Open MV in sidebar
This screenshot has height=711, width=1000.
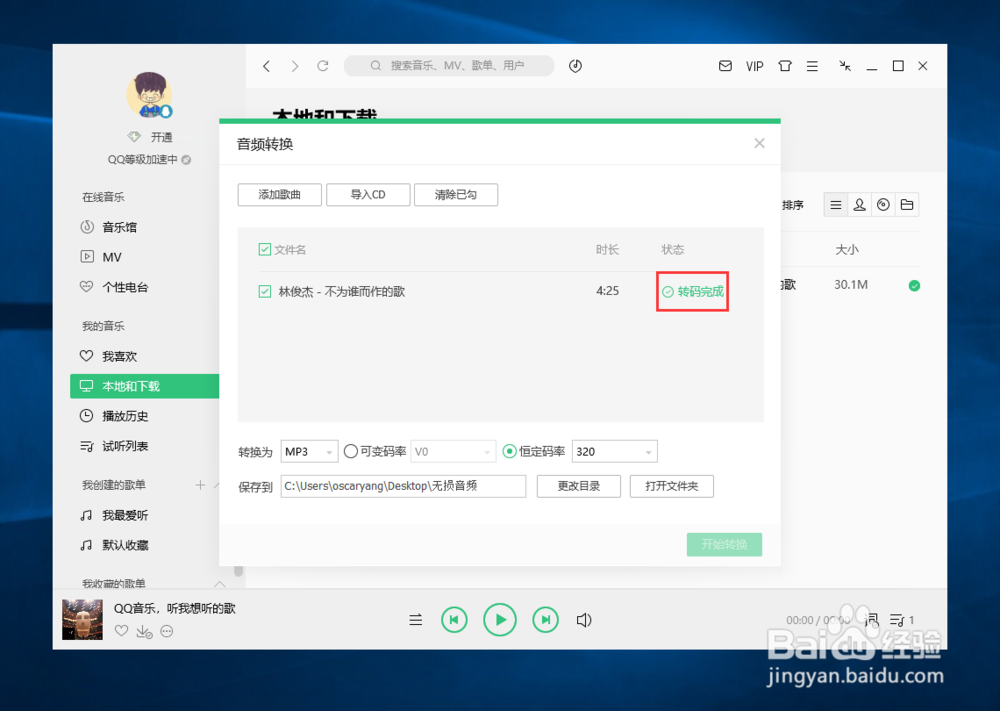click(x=101, y=257)
